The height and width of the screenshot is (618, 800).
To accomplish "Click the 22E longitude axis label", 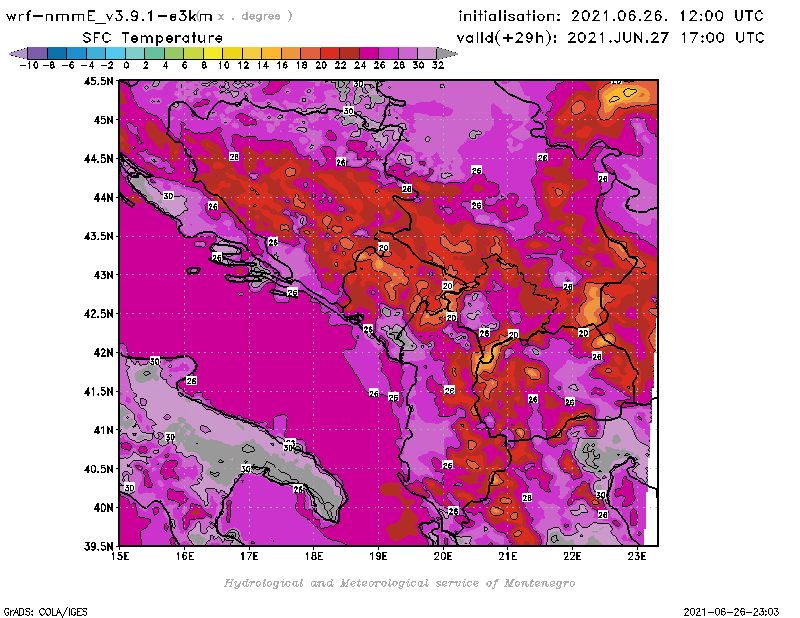I will point(572,556).
